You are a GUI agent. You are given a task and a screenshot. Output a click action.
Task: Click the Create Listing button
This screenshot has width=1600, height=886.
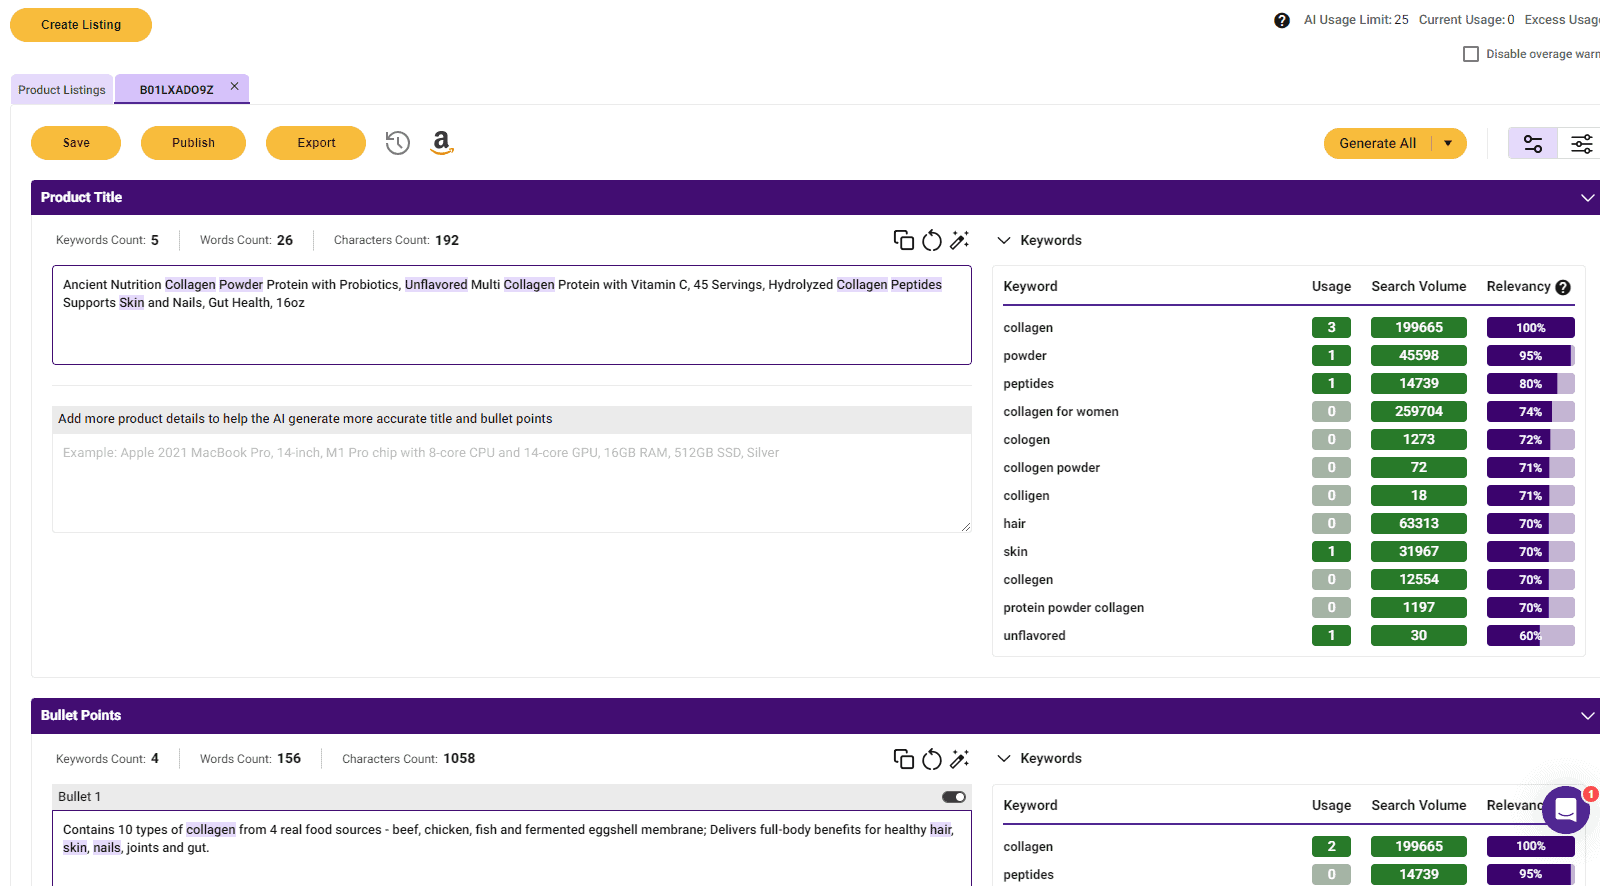81,25
